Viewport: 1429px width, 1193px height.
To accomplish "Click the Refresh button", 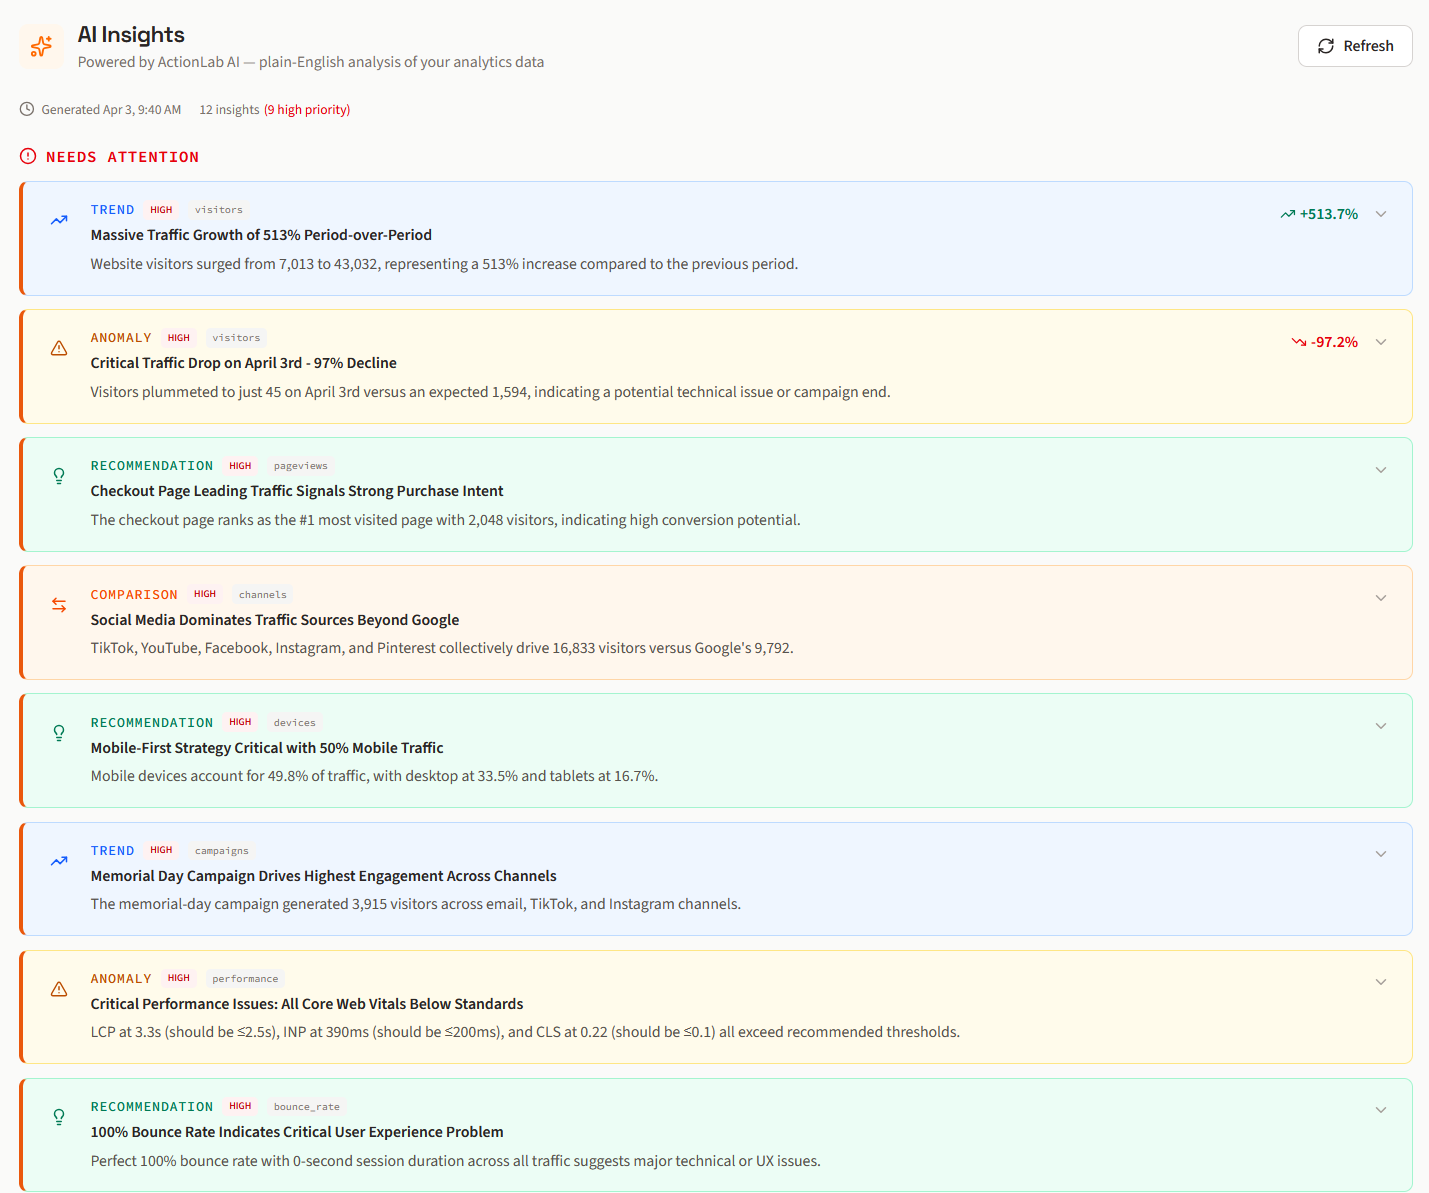I will (1355, 45).
